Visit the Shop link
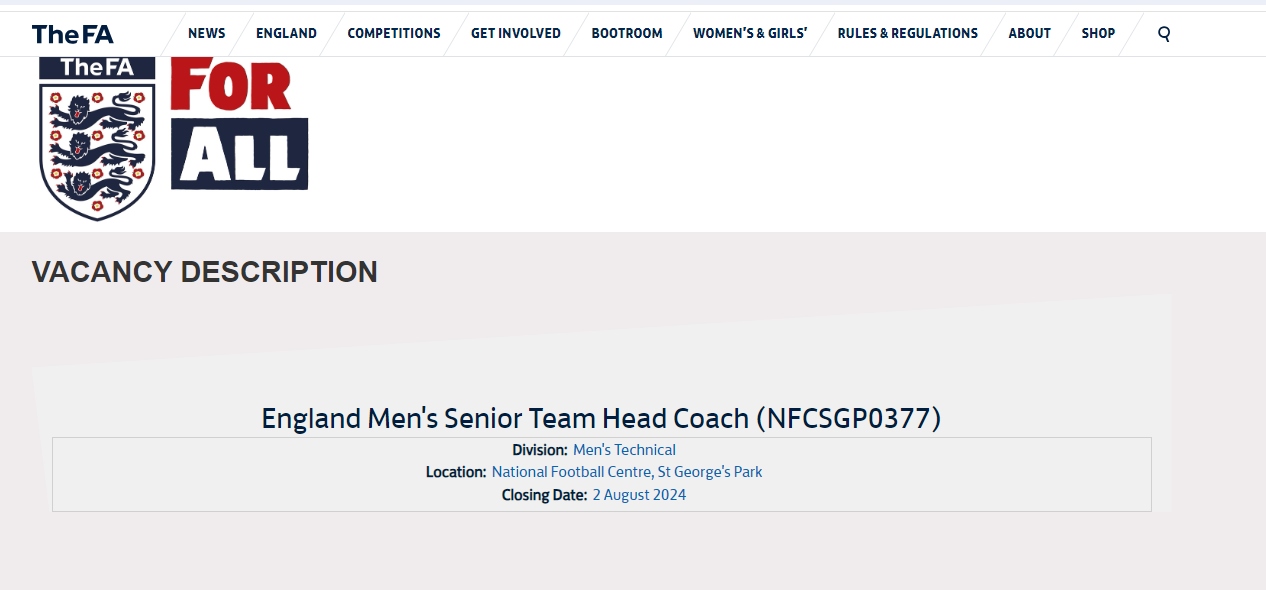The height and width of the screenshot is (590, 1266). (1098, 33)
